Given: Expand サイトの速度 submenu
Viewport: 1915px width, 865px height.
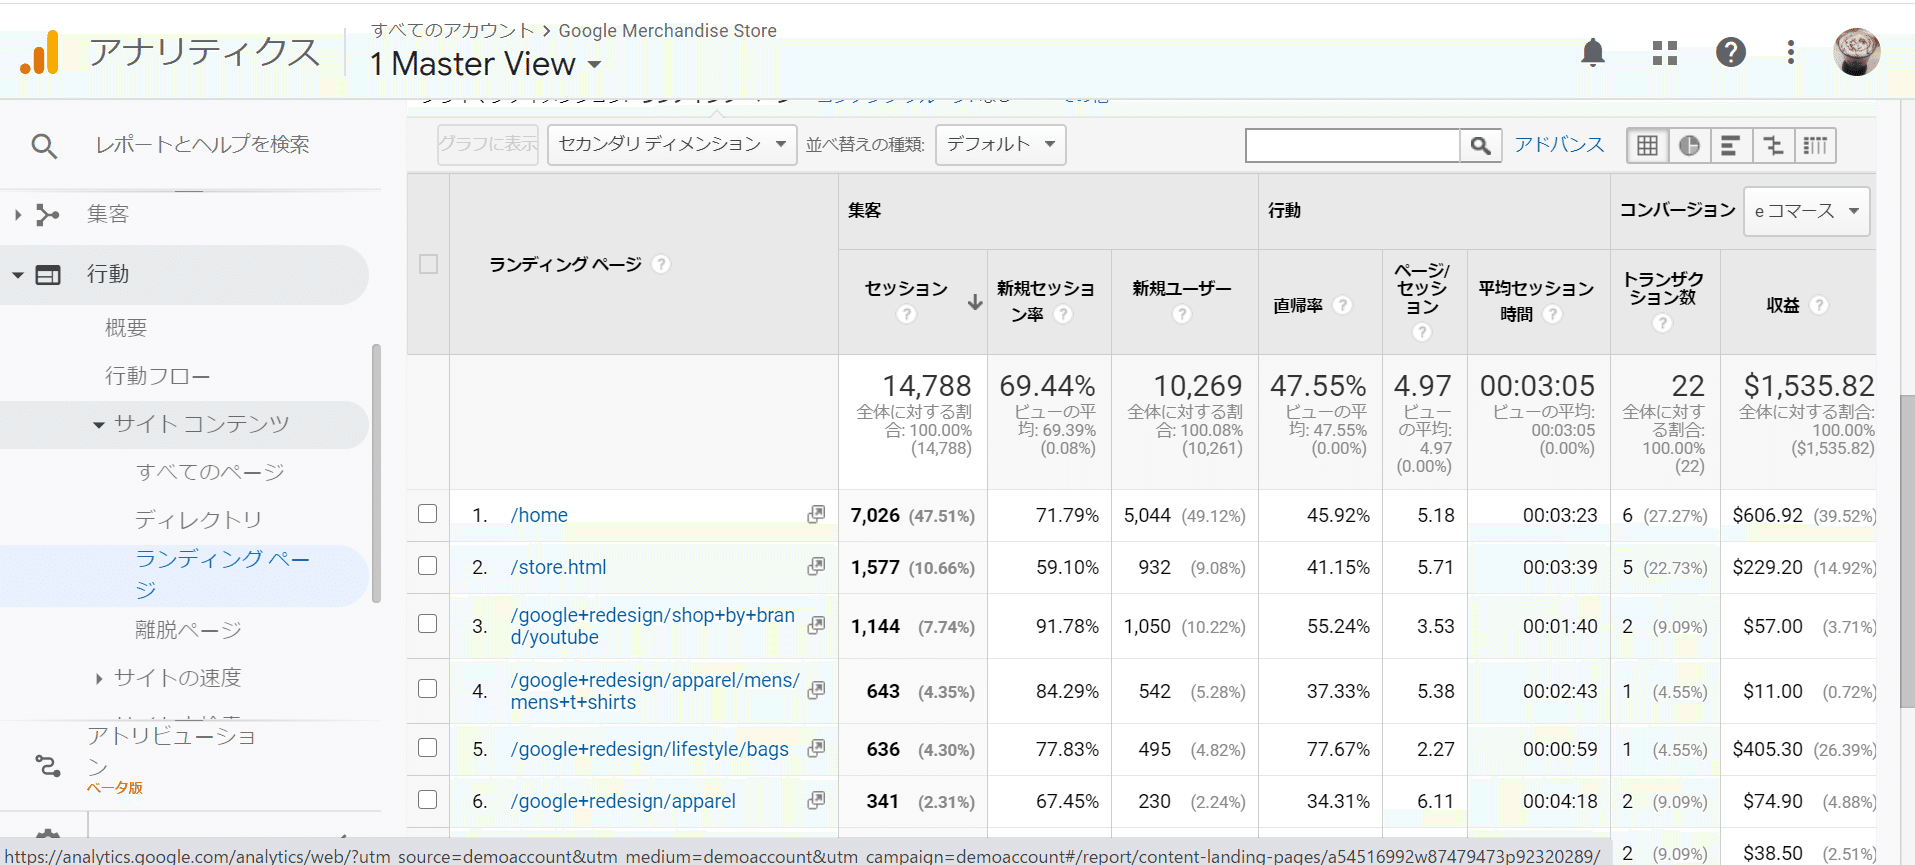Looking at the screenshot, I should pyautogui.click(x=99, y=678).
